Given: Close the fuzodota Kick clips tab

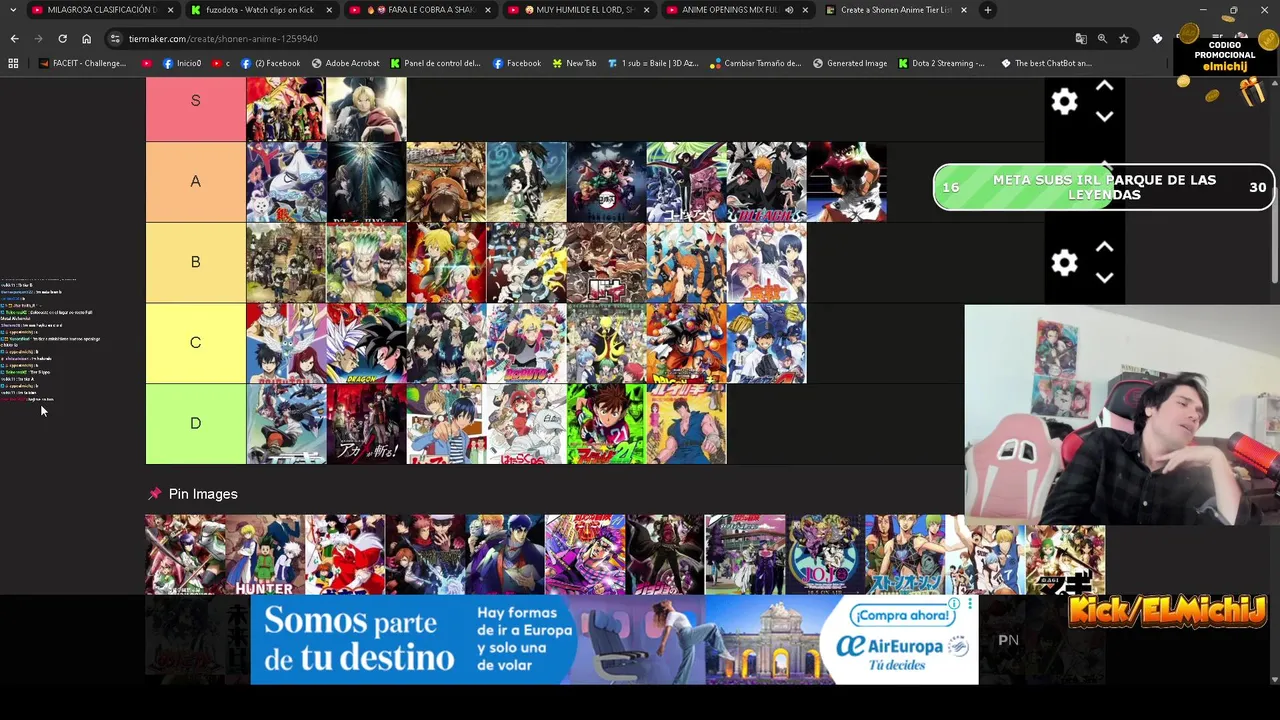Looking at the screenshot, I should point(329,10).
